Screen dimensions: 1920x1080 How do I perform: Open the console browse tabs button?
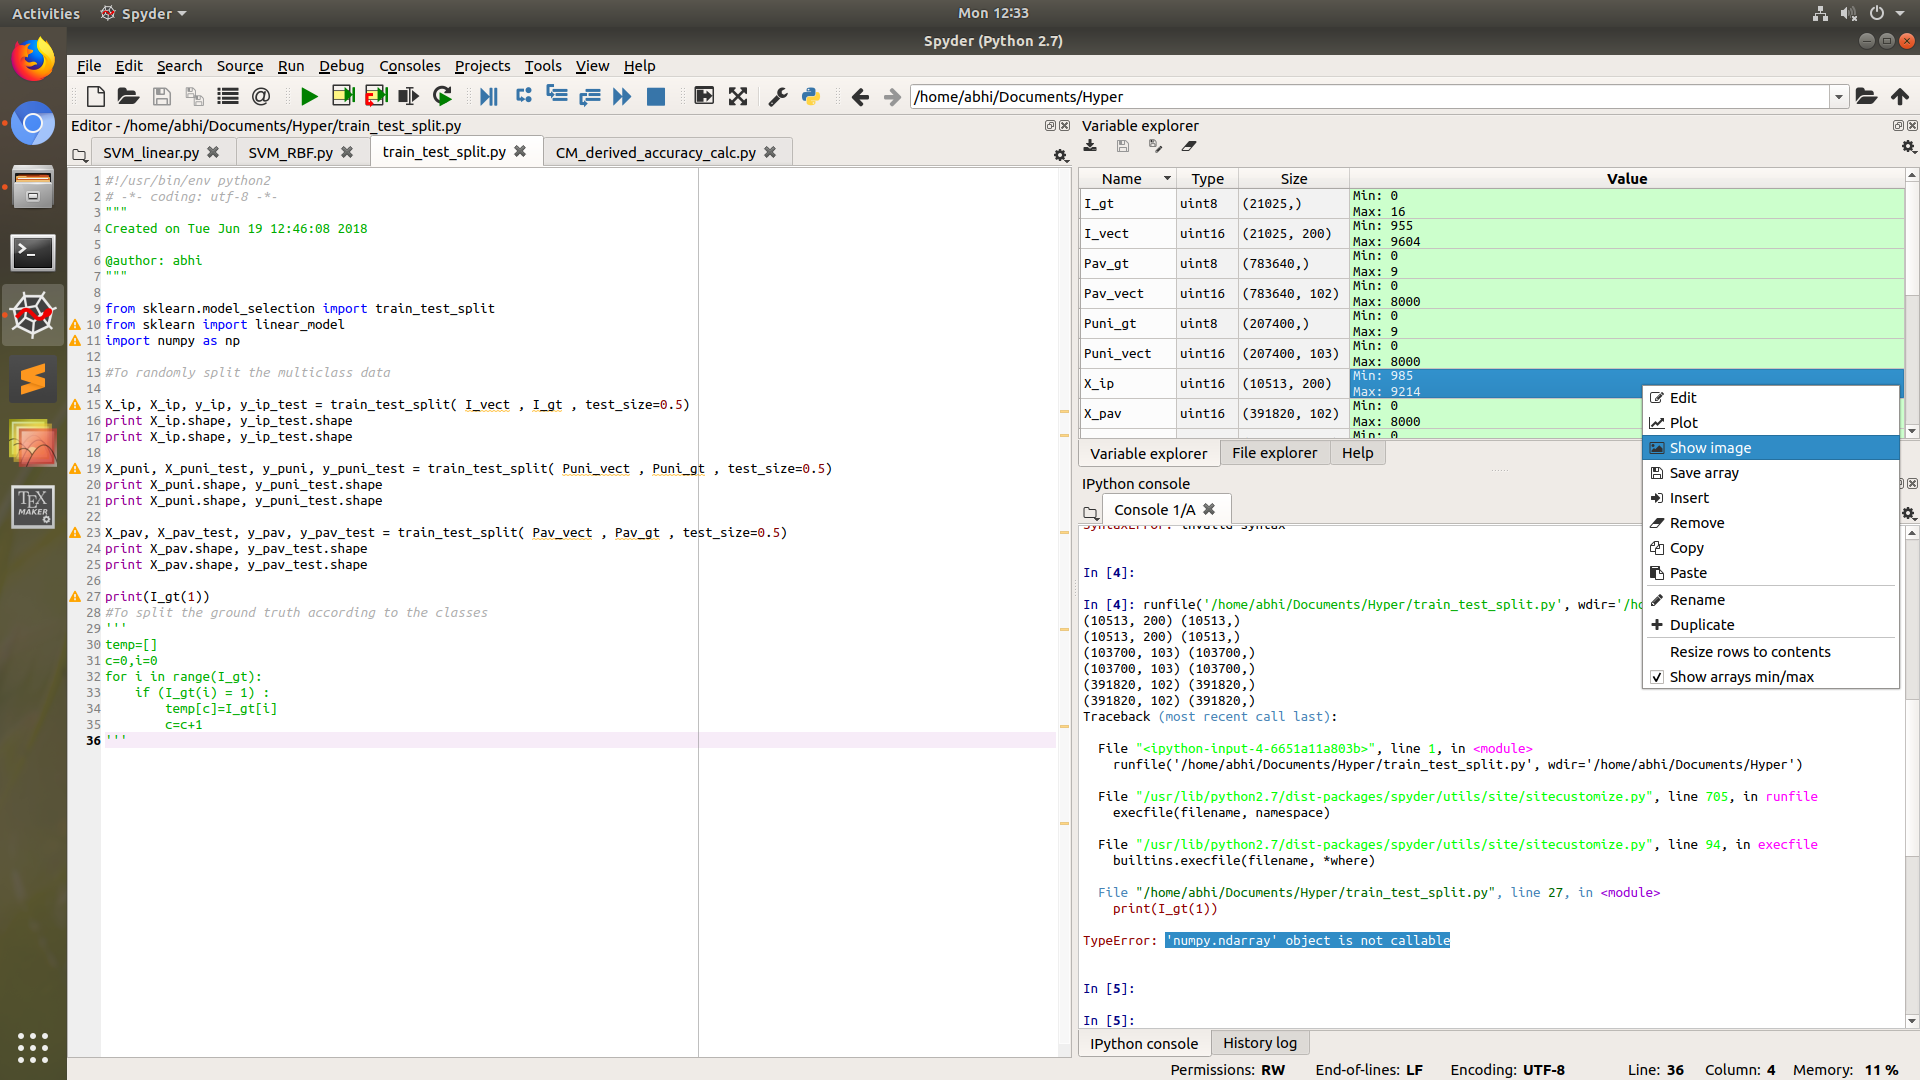coord(1090,512)
